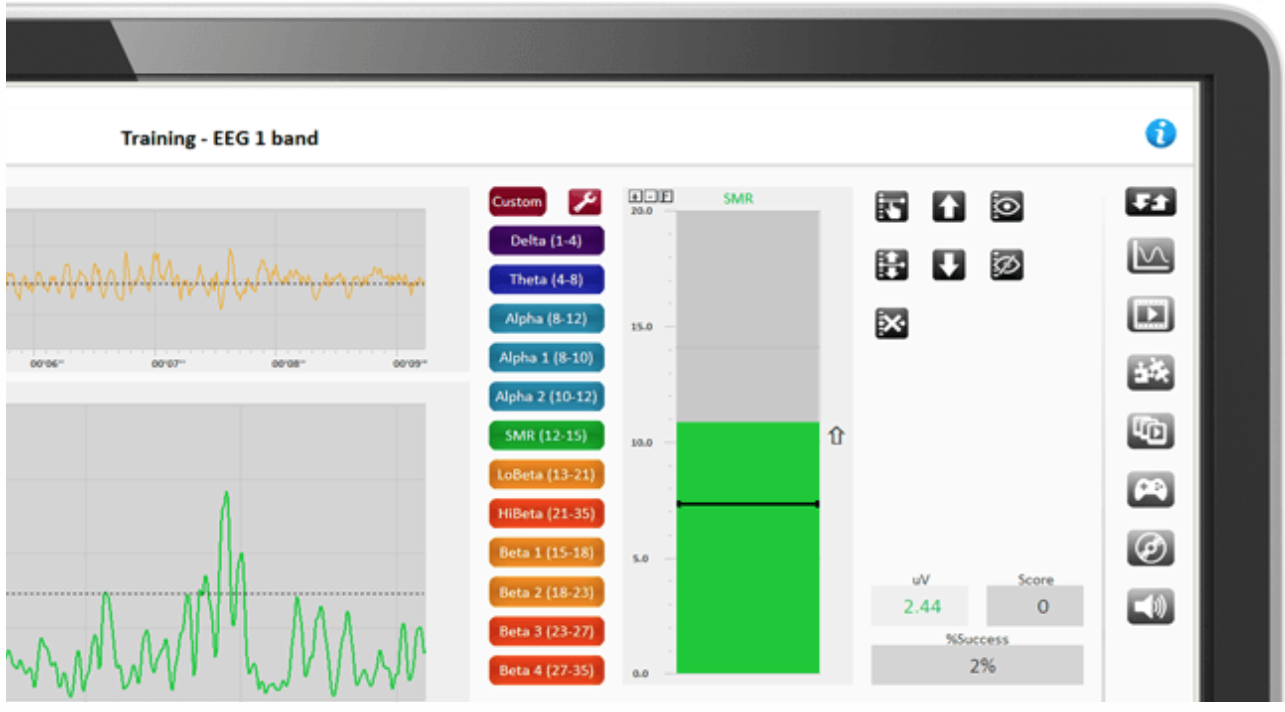1285x712 pixels.
Task: Click the F scale button above SMR bar
Action: pyautogui.click(x=666, y=197)
